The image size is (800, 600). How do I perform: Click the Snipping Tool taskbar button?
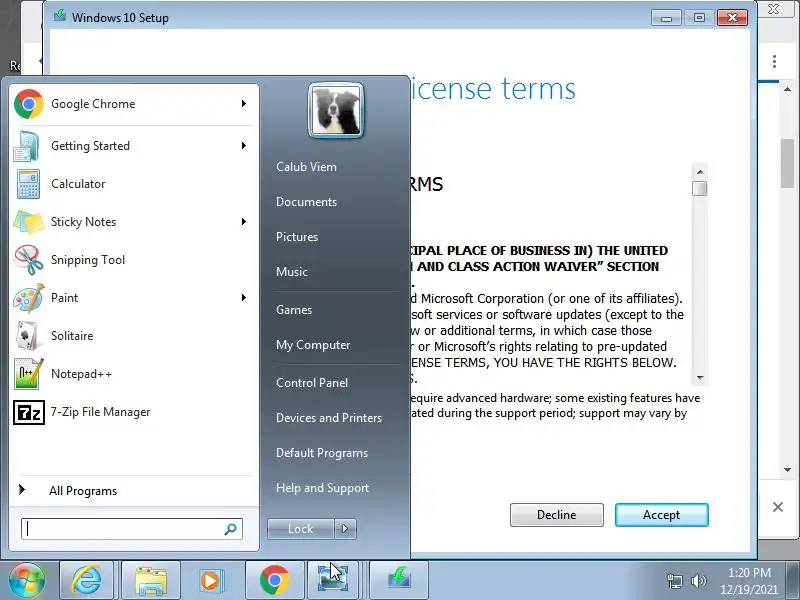[x=332, y=580]
